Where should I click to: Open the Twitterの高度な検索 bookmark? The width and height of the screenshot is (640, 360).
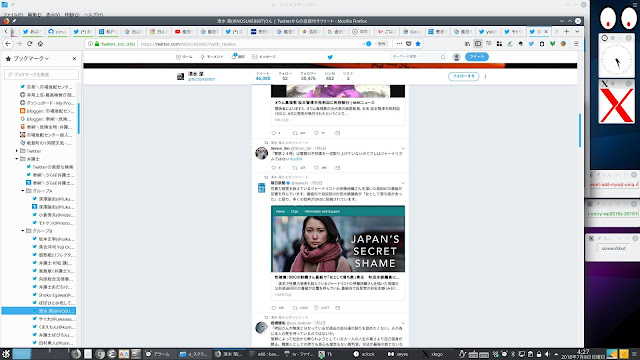point(50,167)
